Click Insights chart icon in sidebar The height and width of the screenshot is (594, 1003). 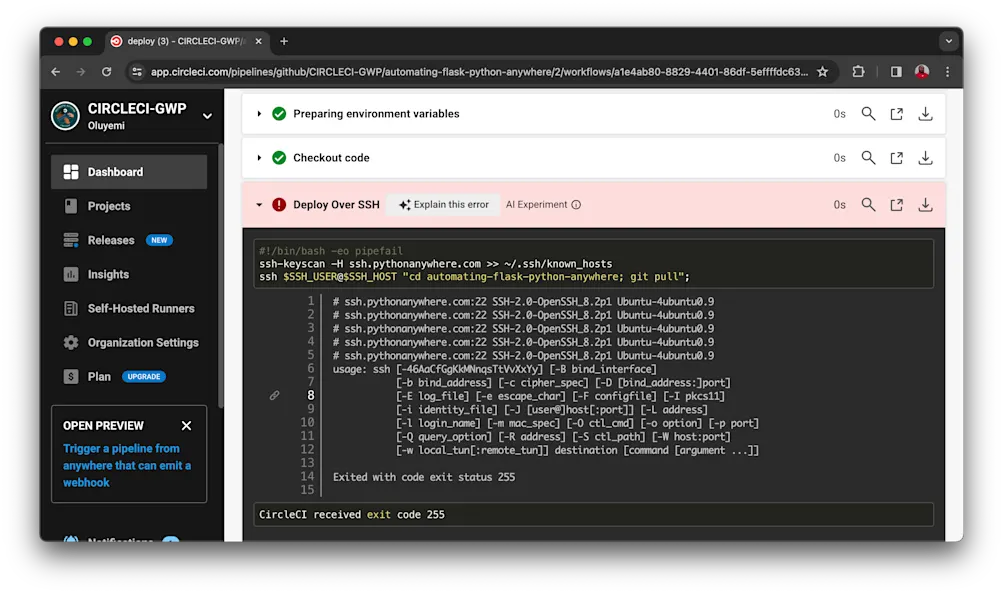[71, 274]
